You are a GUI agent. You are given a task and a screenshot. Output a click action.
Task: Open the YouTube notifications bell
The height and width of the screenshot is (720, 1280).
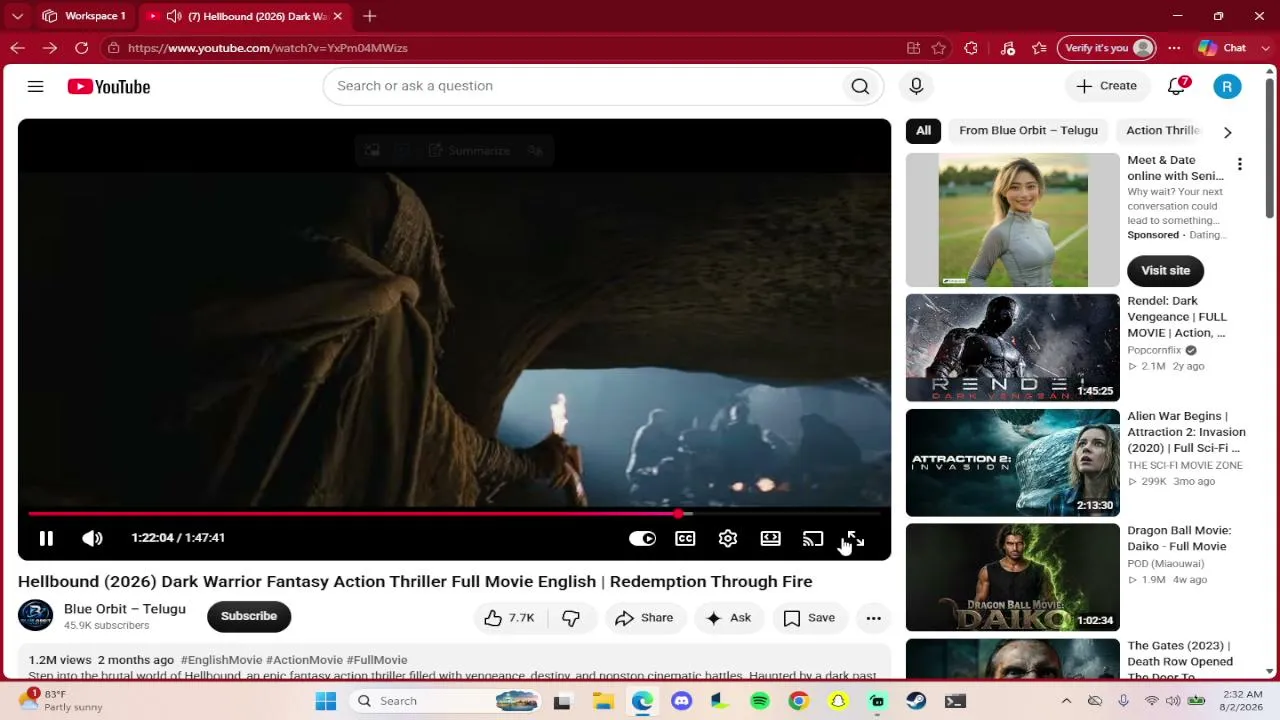pos(1177,86)
